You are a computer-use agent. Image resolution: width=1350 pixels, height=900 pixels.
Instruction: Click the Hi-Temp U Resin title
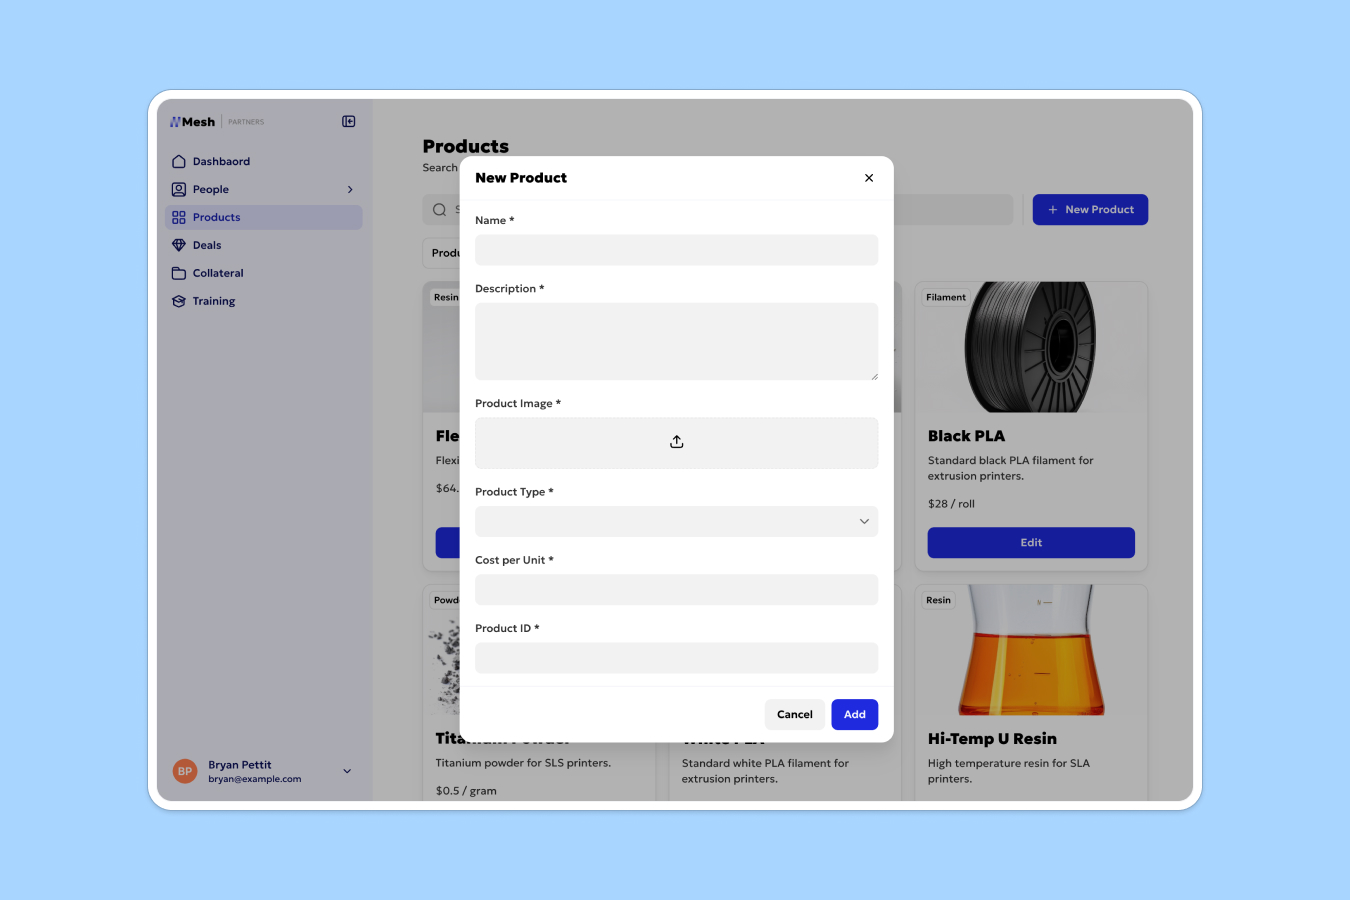click(992, 739)
